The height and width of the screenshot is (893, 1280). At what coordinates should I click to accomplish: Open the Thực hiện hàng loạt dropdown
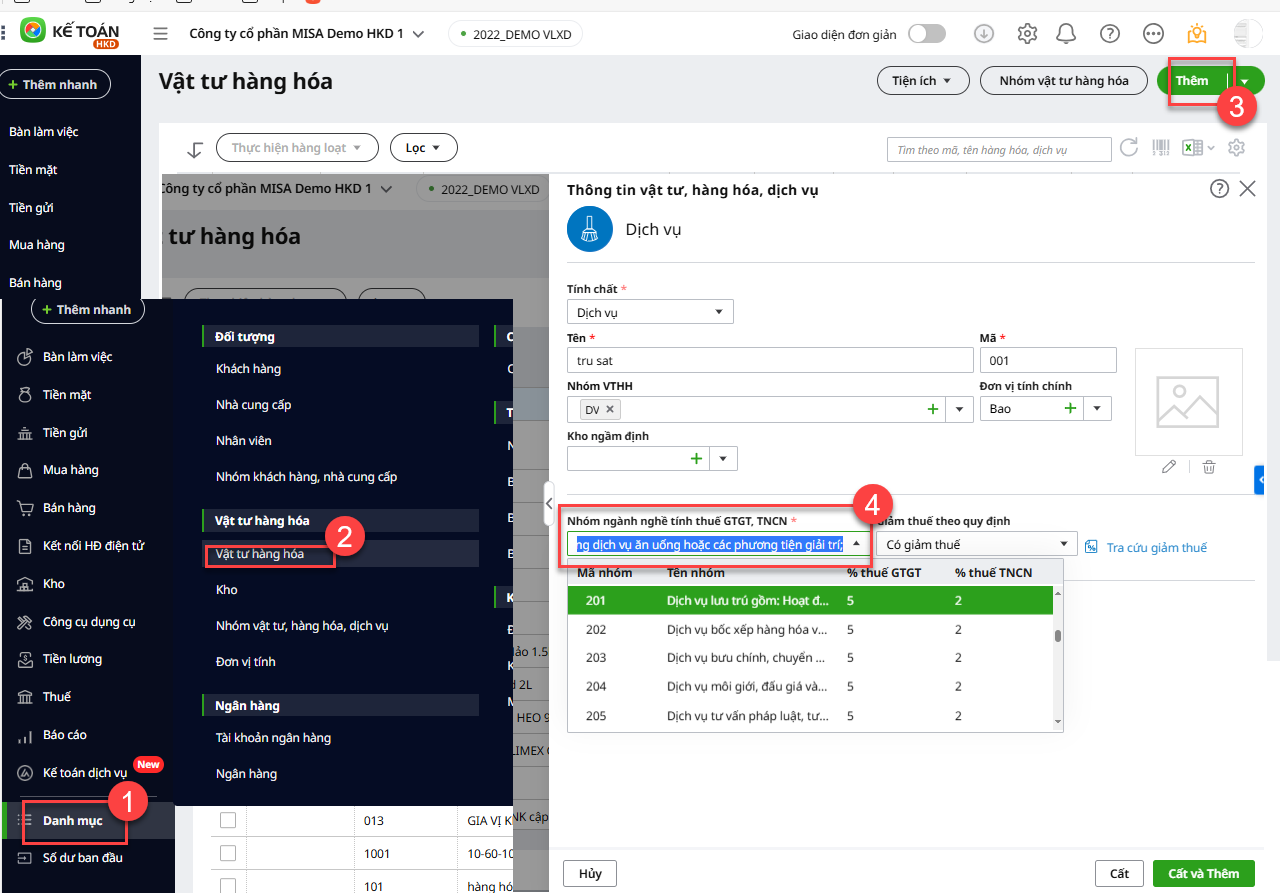[297, 148]
